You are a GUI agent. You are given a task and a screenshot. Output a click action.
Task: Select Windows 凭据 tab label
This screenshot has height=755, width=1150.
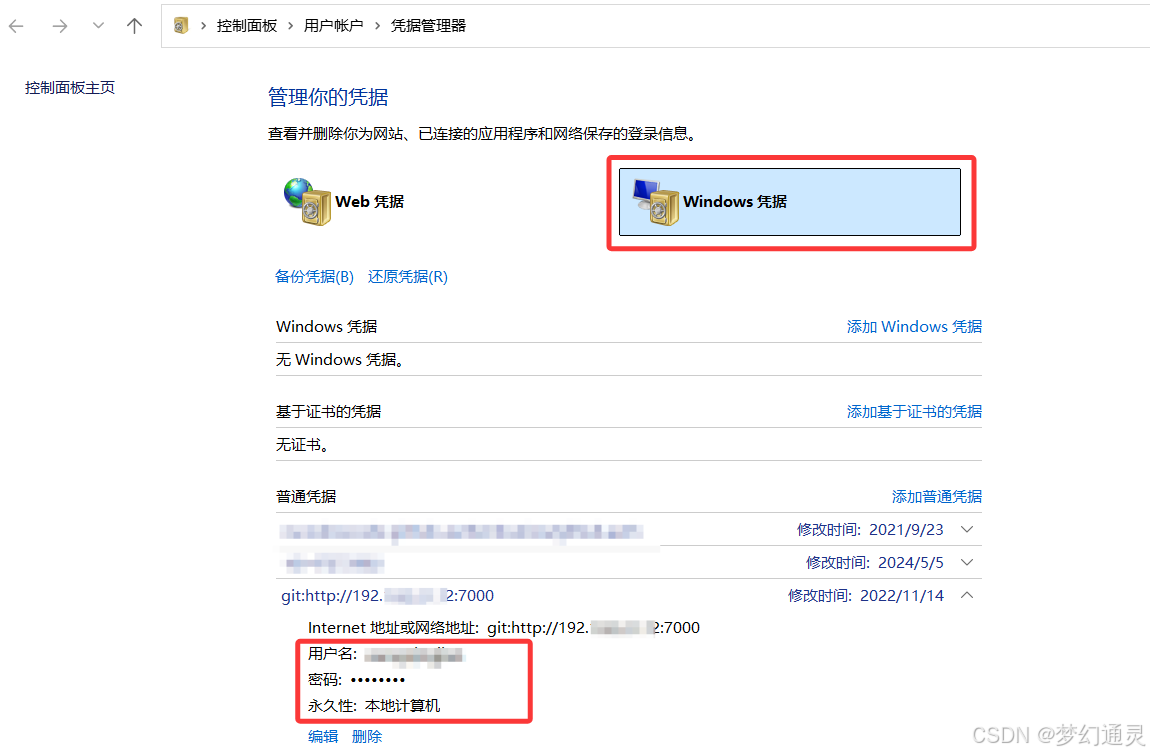(x=735, y=201)
